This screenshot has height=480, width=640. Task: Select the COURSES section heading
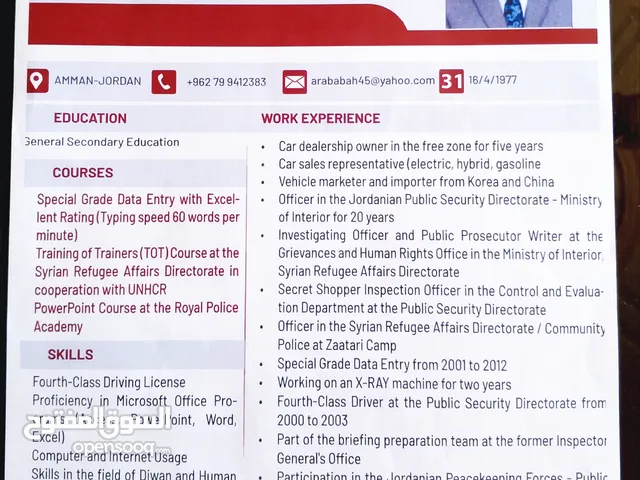pyautogui.click(x=83, y=172)
